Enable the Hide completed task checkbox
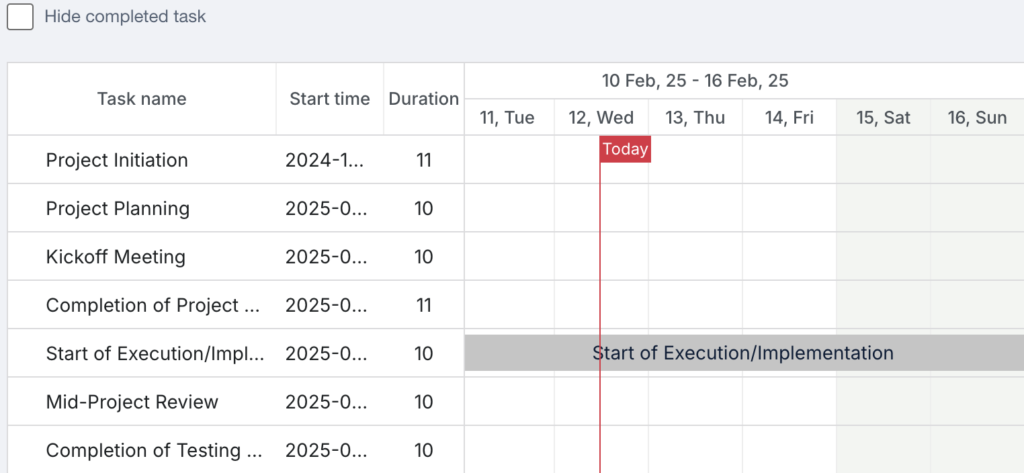The image size is (1024, 473). click(20, 16)
